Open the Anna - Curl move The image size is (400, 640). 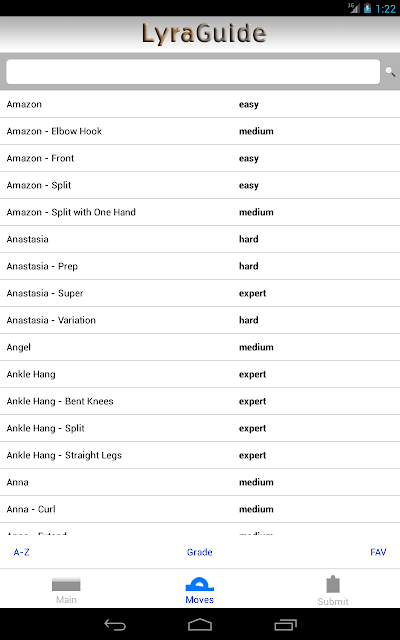(200, 509)
